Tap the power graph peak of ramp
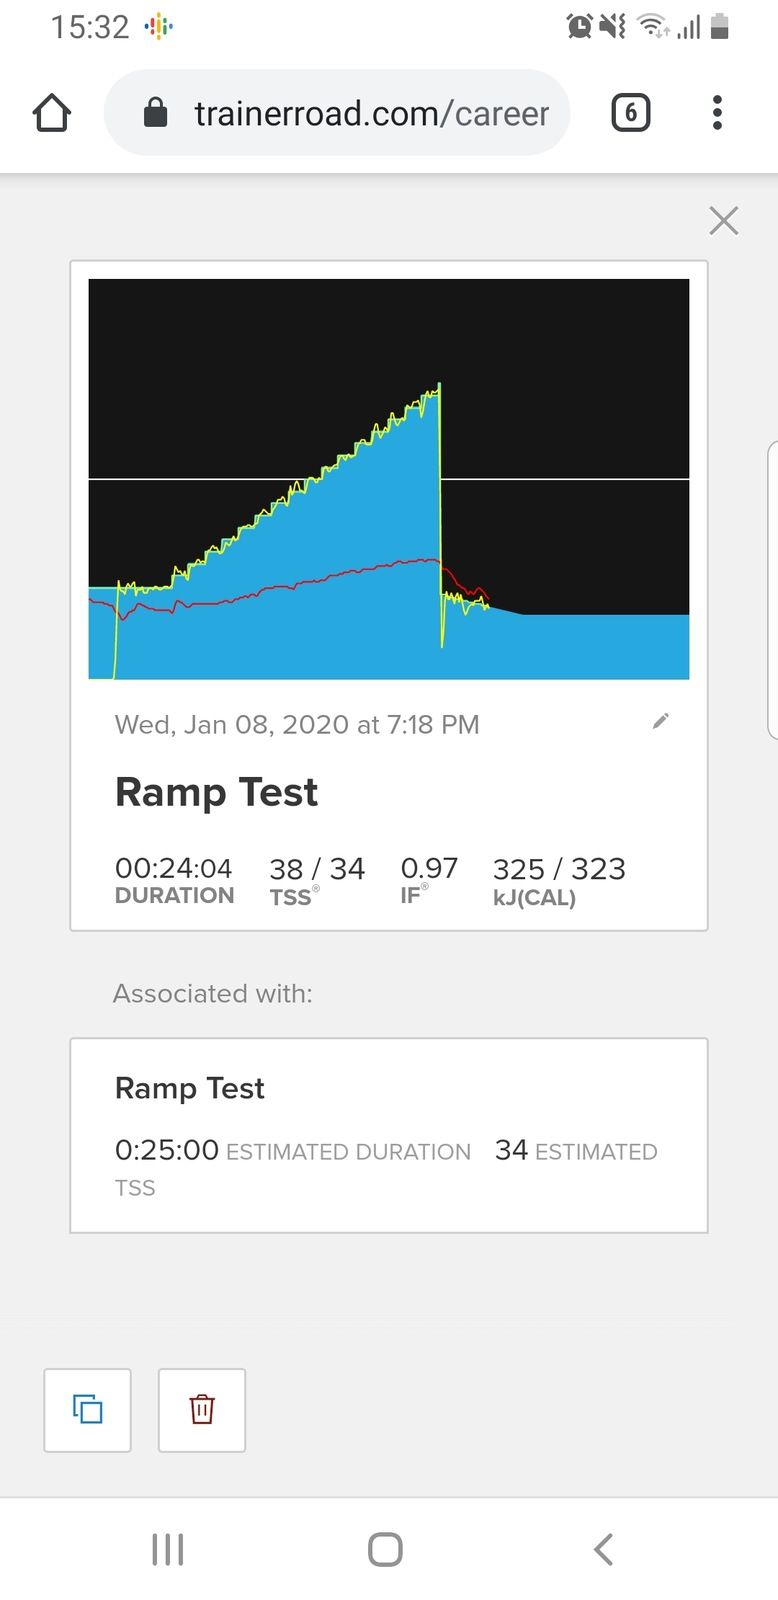This screenshot has height=1600, width=778. [438, 387]
